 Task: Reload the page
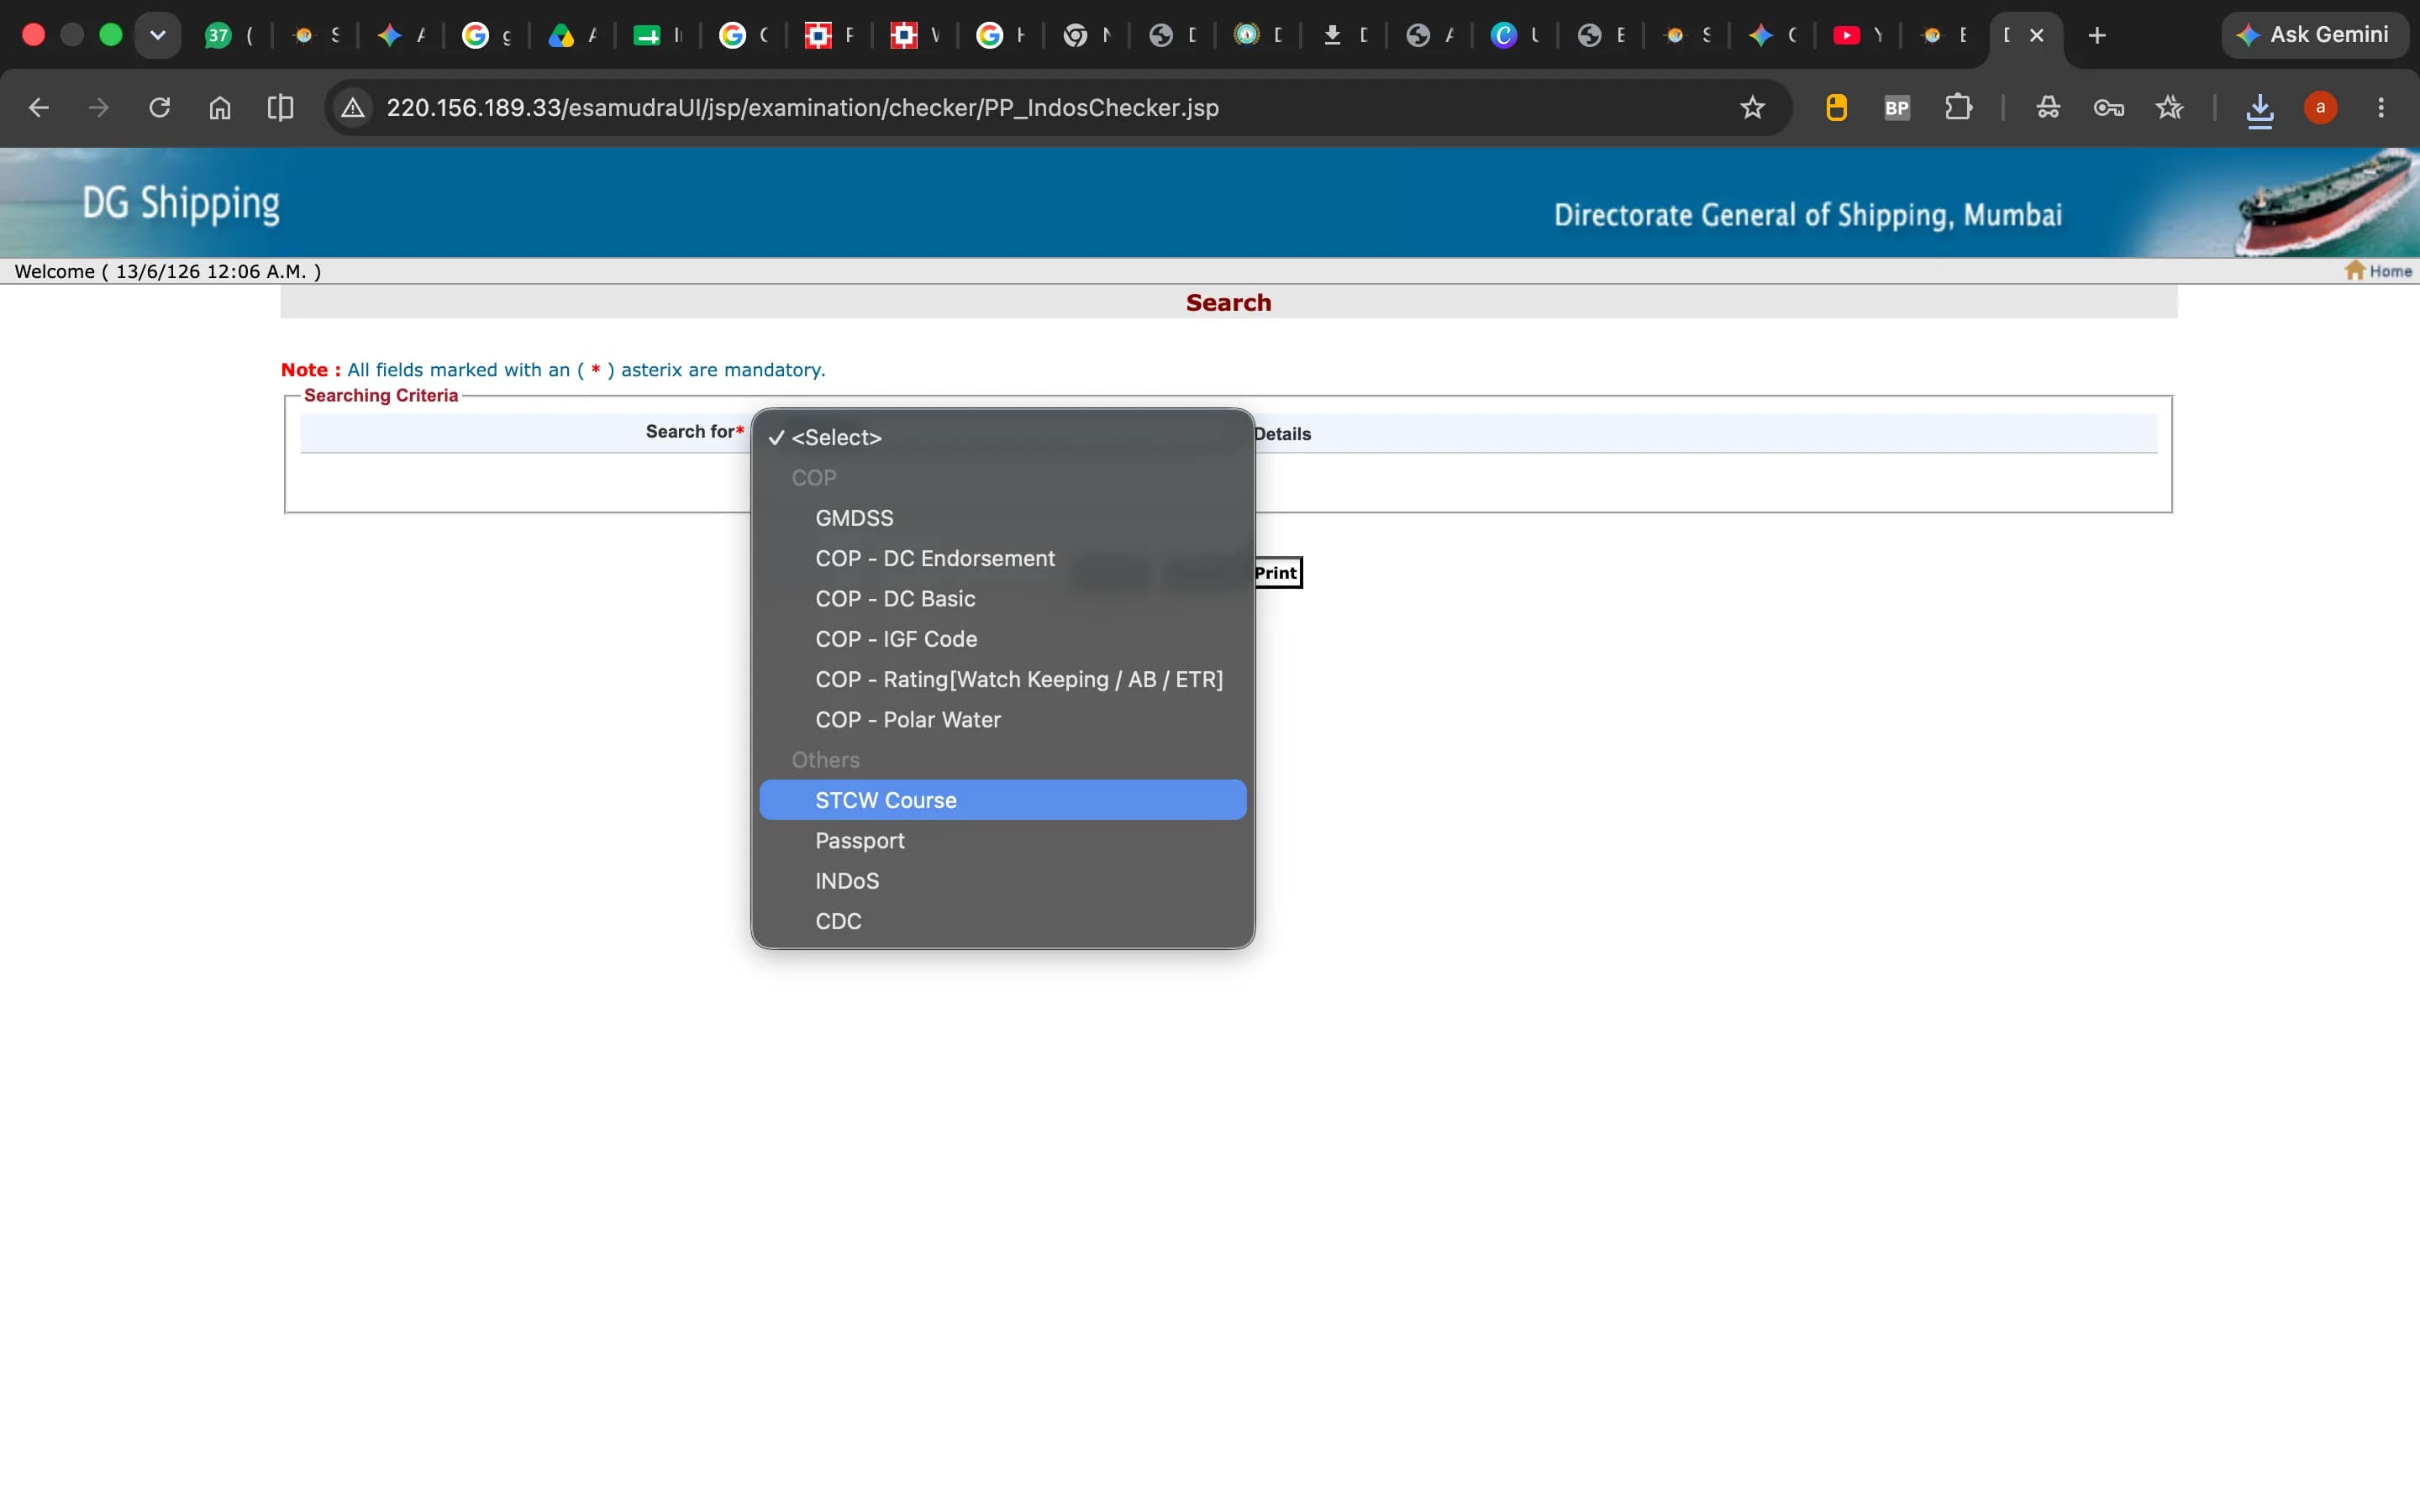point(159,107)
